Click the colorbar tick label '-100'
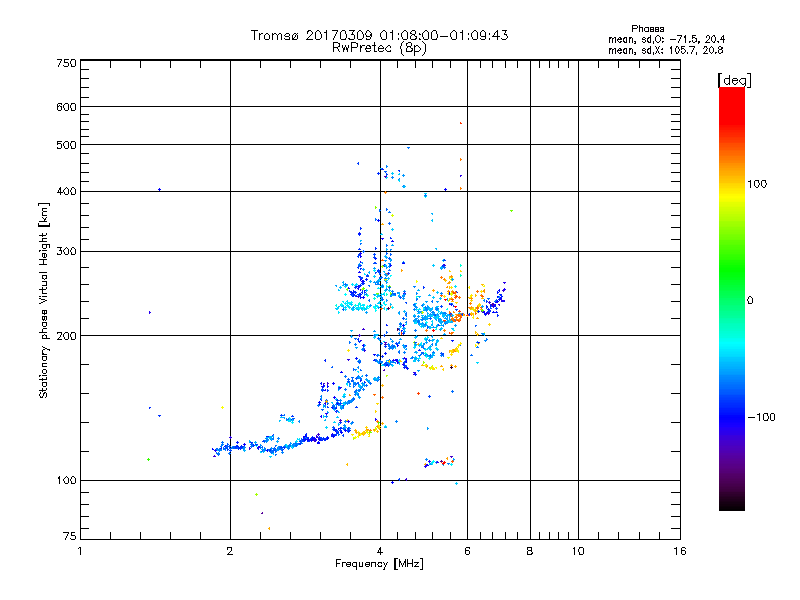Screen dimensions: 800x600 click(761, 417)
